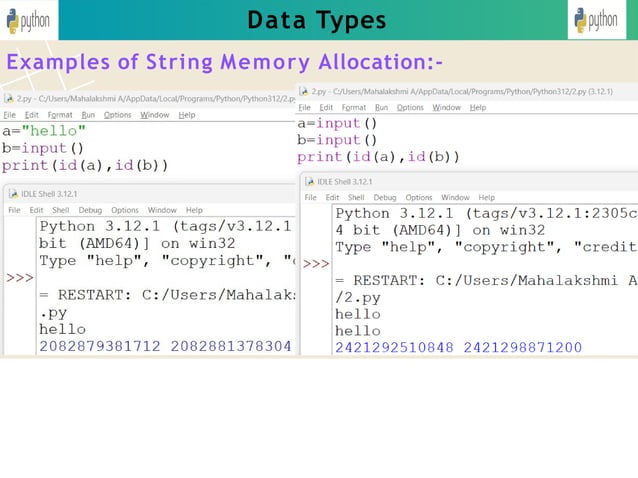638x478 pixels.
Task: Open Shell menu in right IDLE Shell
Action: (x=356, y=198)
